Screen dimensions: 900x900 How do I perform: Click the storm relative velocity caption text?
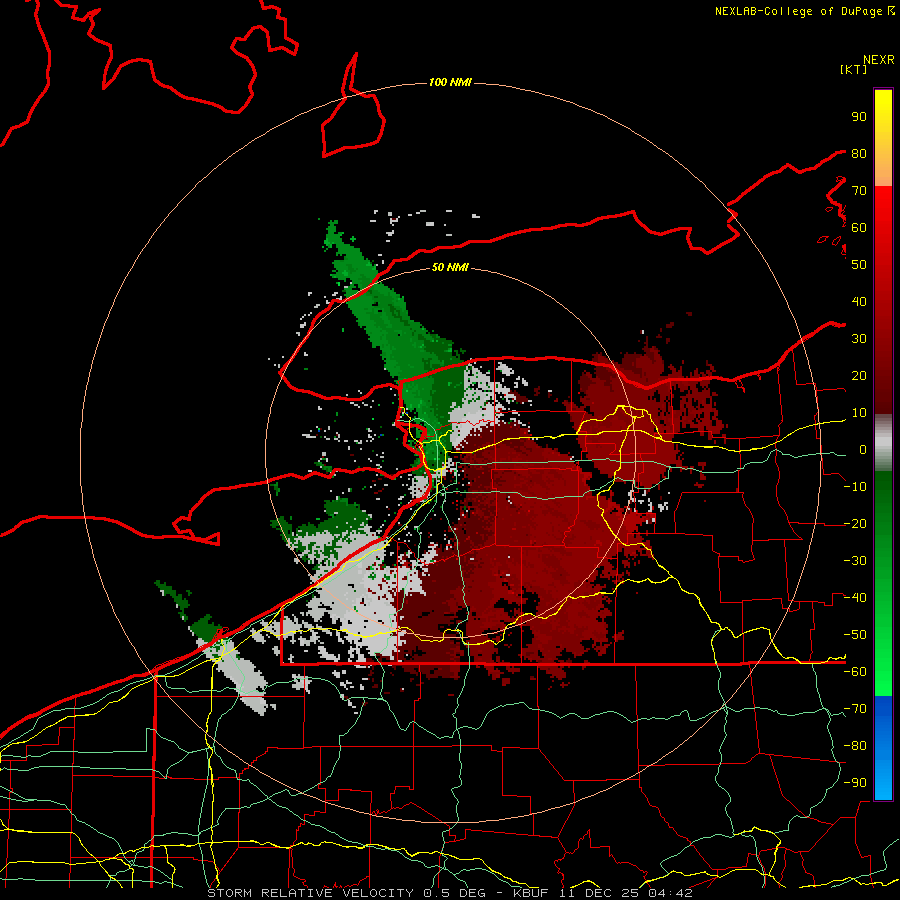point(449,893)
